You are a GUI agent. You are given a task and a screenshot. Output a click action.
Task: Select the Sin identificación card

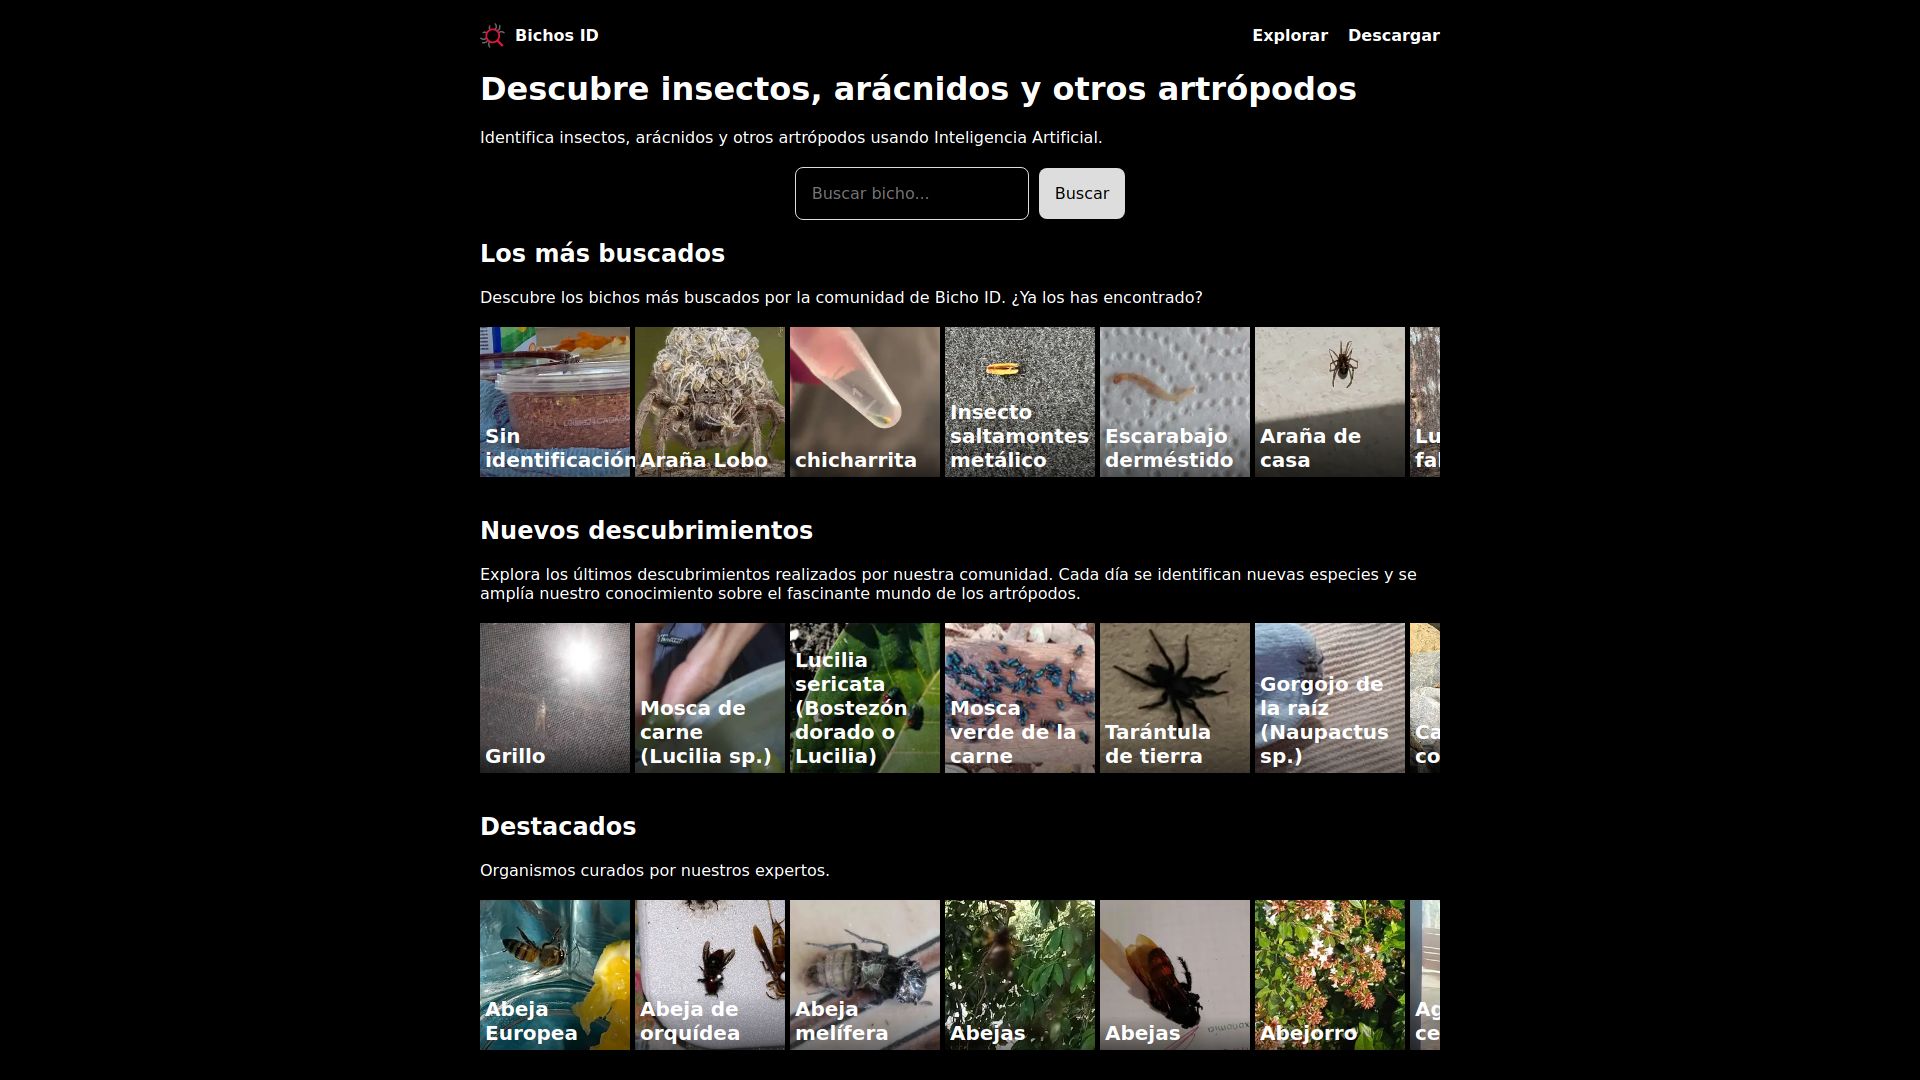click(554, 402)
